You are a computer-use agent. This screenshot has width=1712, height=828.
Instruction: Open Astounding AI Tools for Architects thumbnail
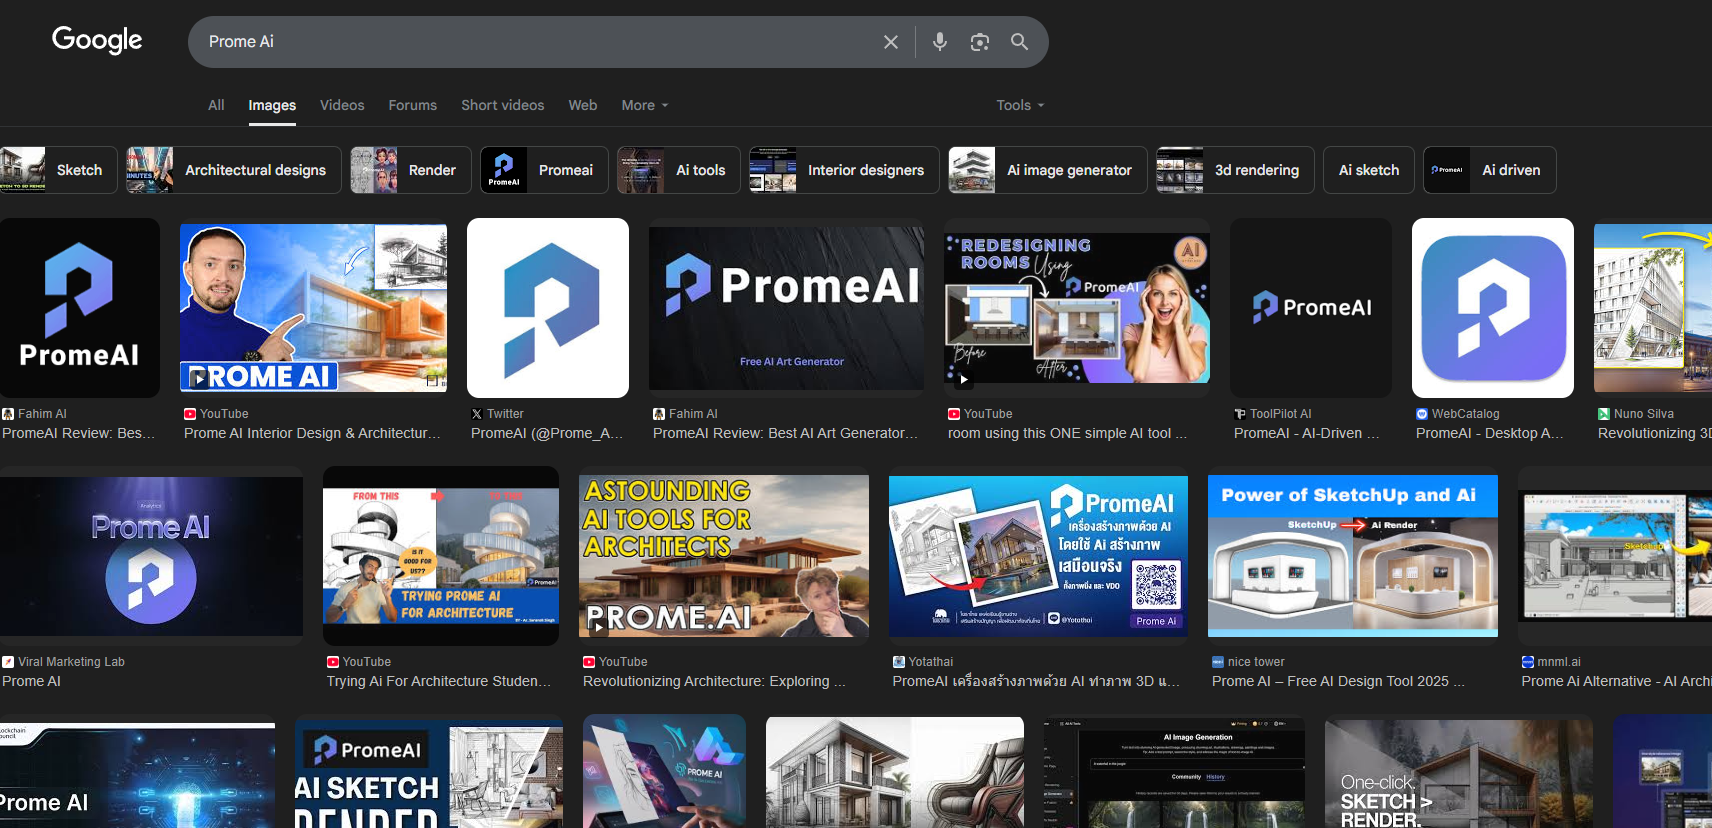pyautogui.click(x=724, y=556)
